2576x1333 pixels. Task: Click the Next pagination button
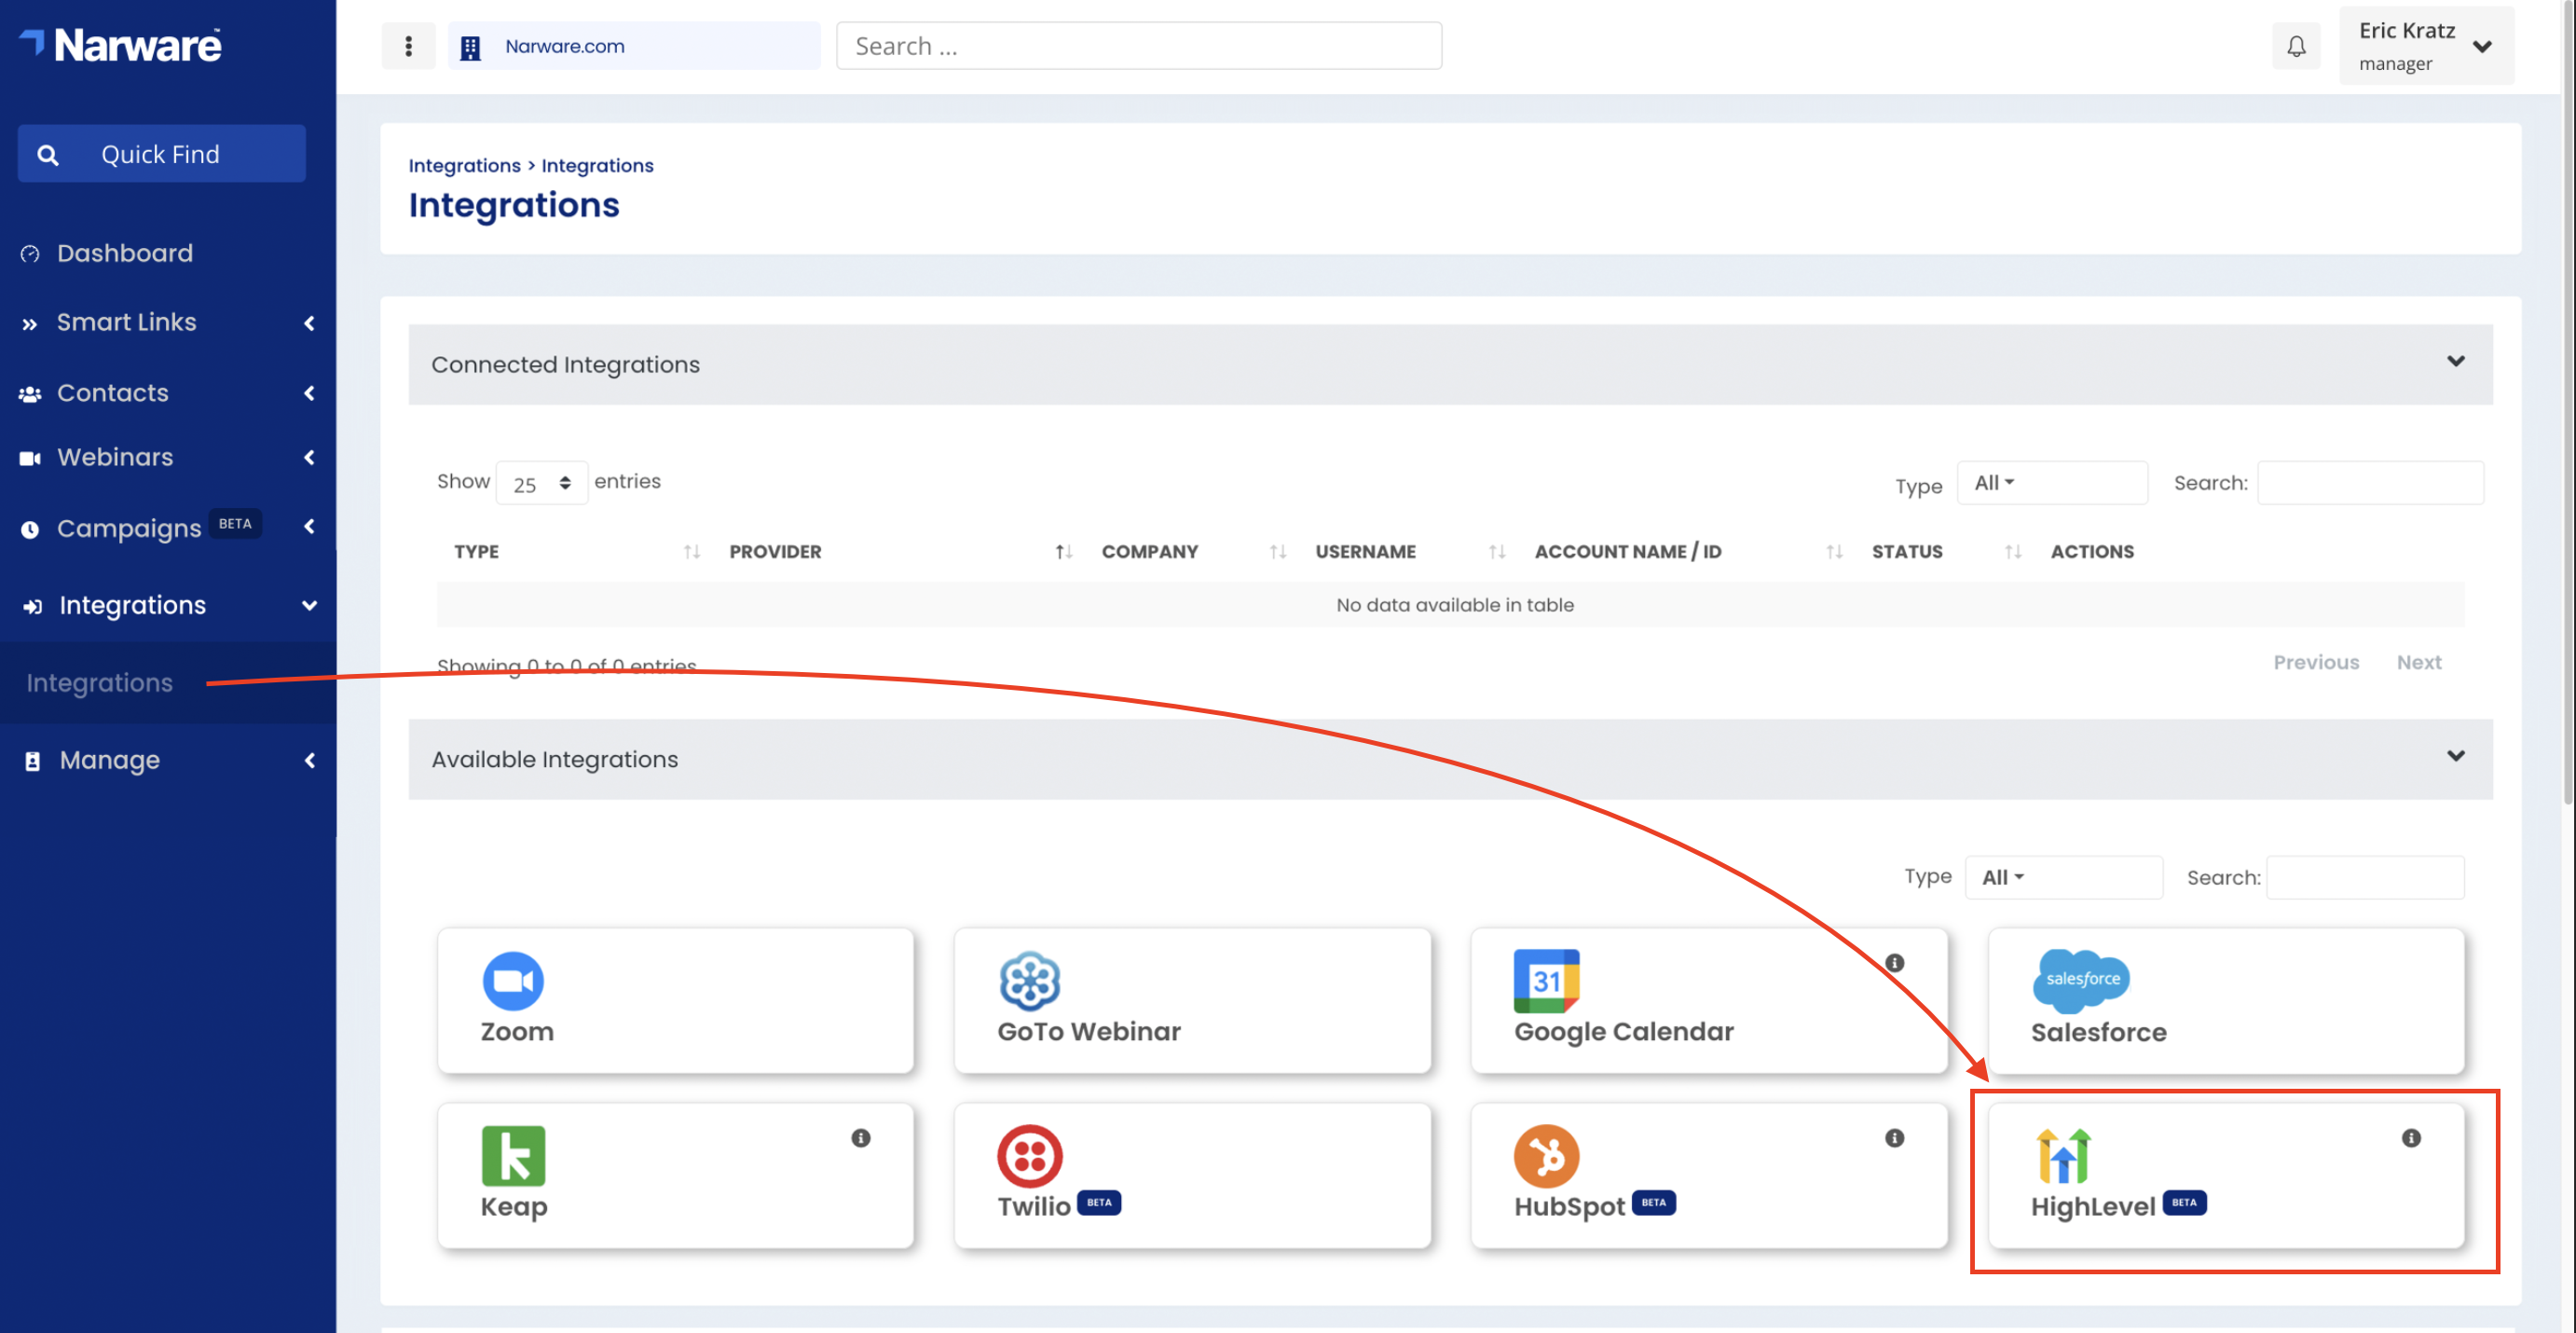click(2419, 662)
